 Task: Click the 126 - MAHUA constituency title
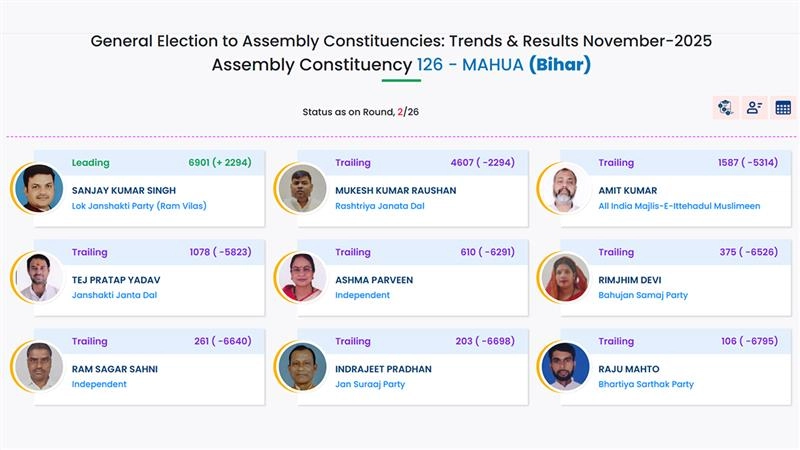(469, 65)
